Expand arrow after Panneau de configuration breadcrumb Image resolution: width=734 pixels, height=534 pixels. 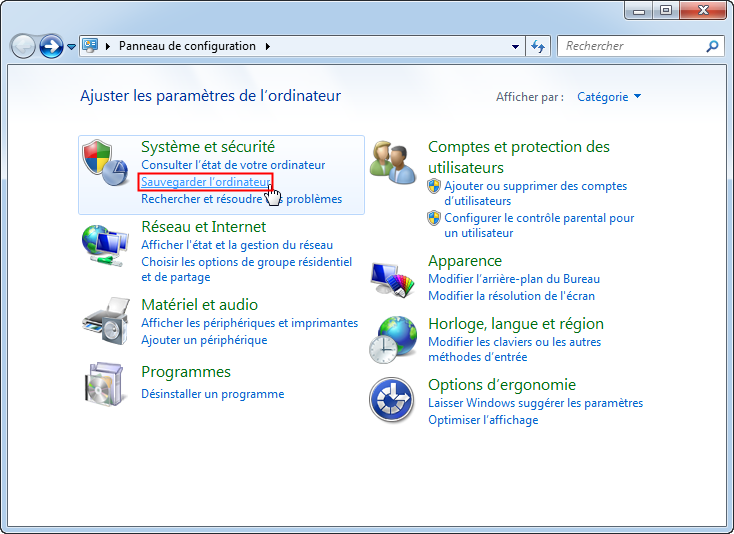268,46
